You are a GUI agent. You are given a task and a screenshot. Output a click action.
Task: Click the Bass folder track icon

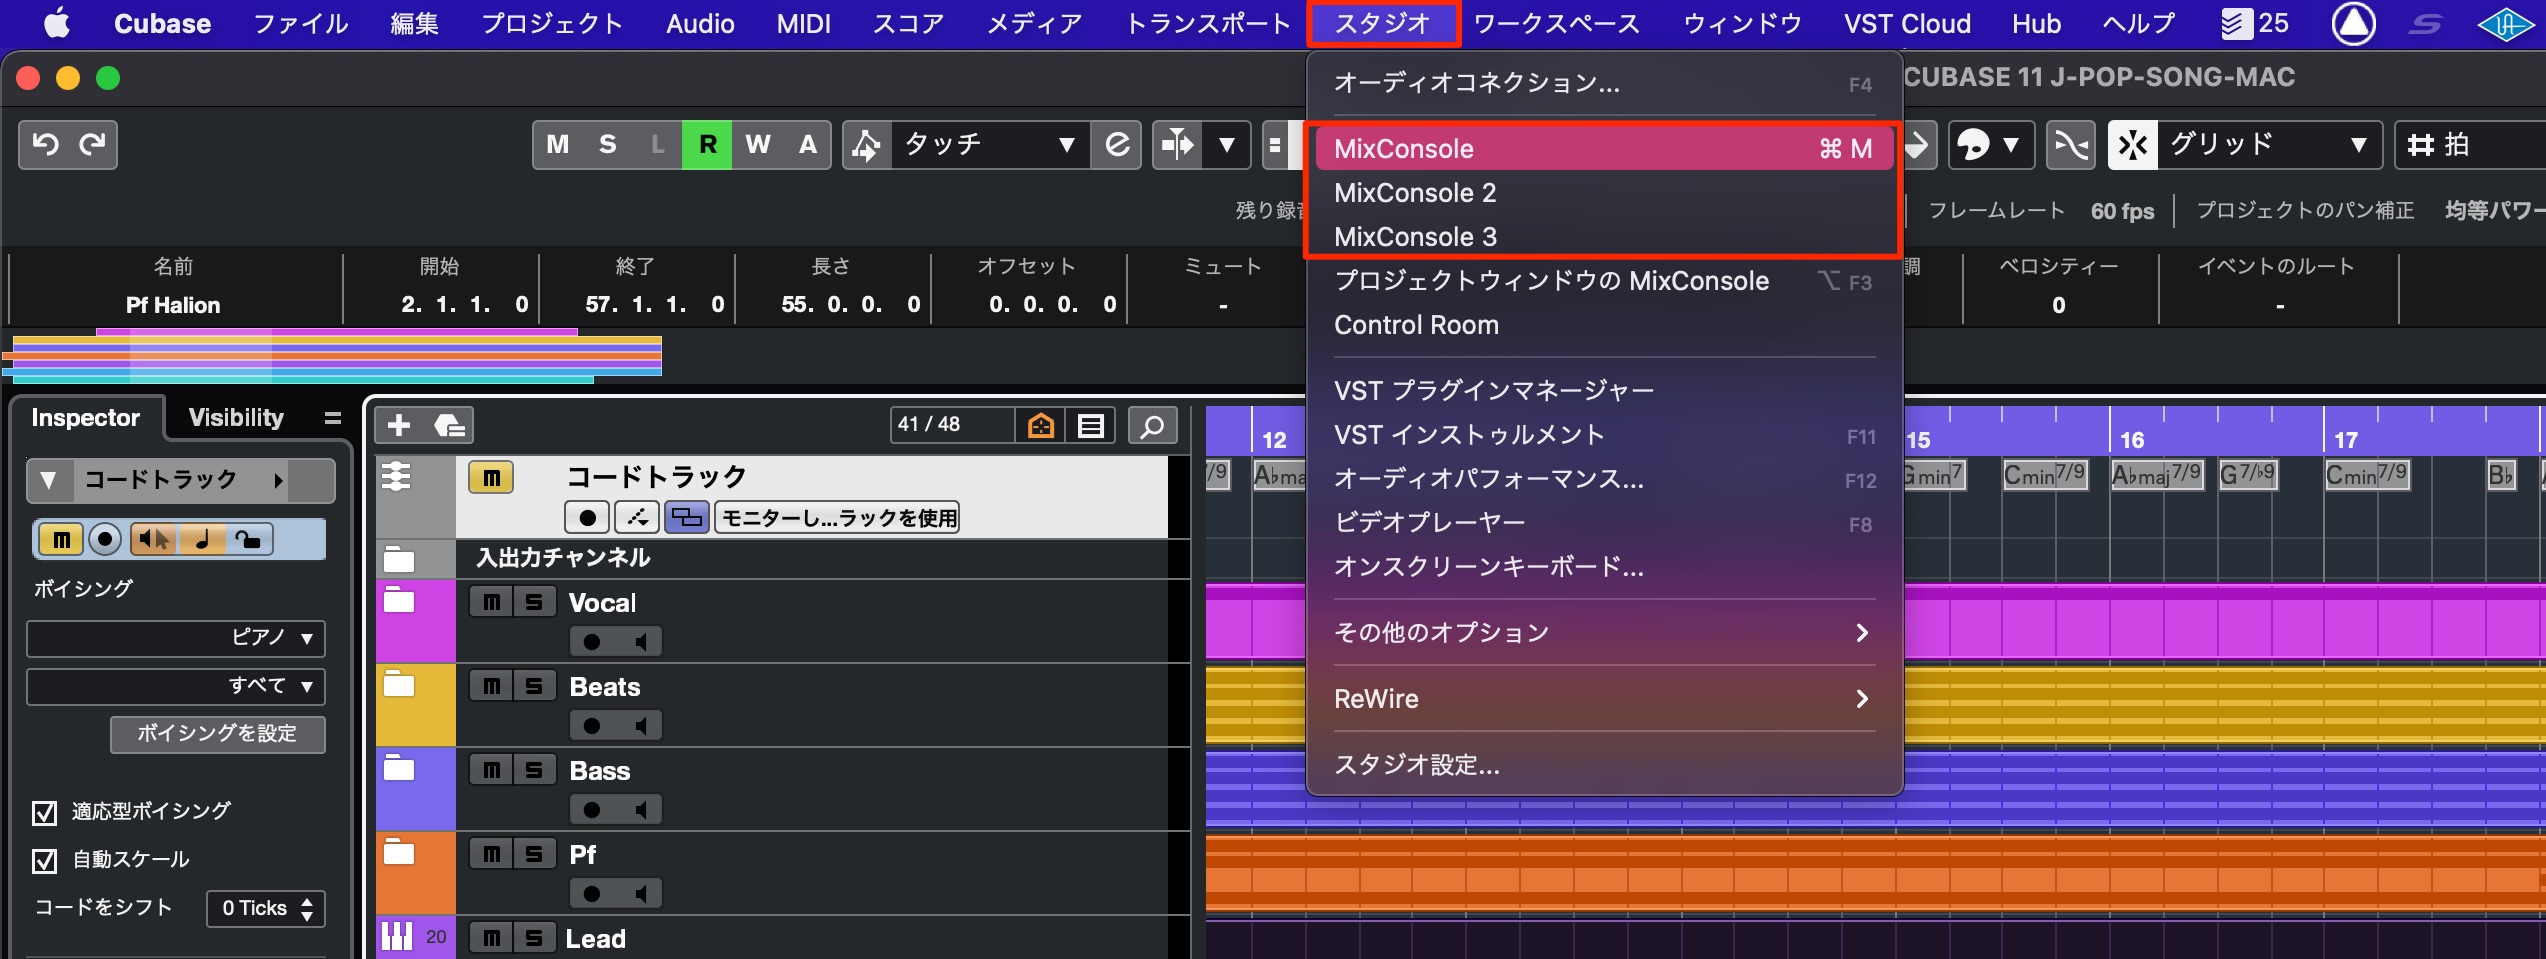pyautogui.click(x=399, y=769)
